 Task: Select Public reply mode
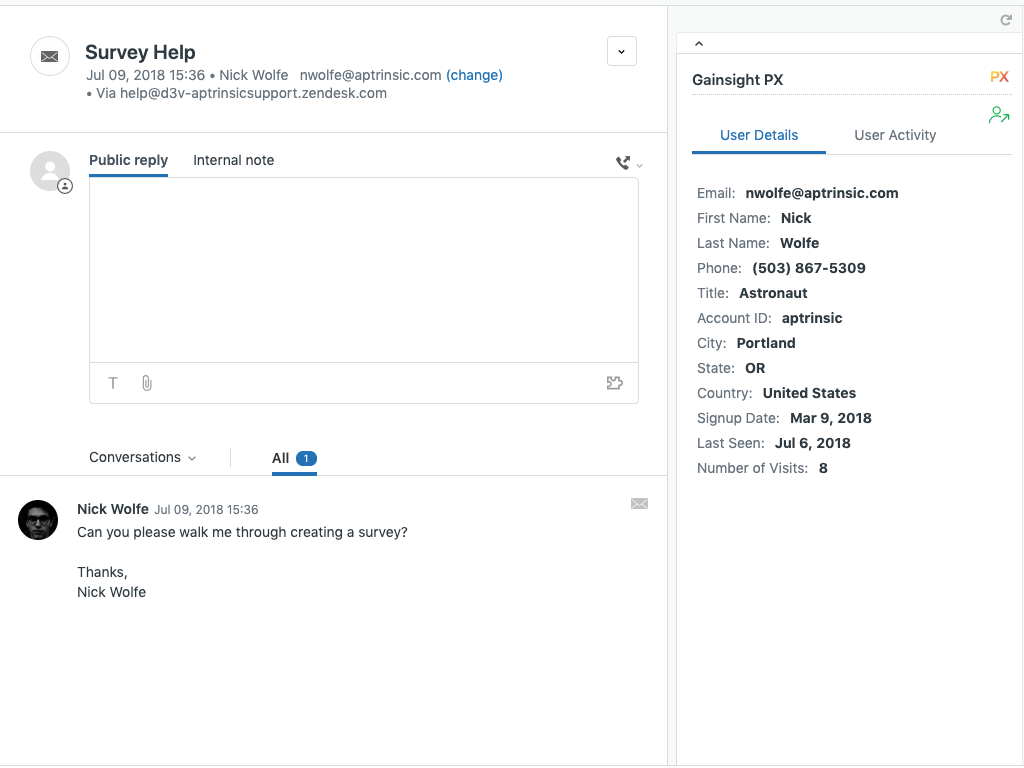(x=128, y=160)
